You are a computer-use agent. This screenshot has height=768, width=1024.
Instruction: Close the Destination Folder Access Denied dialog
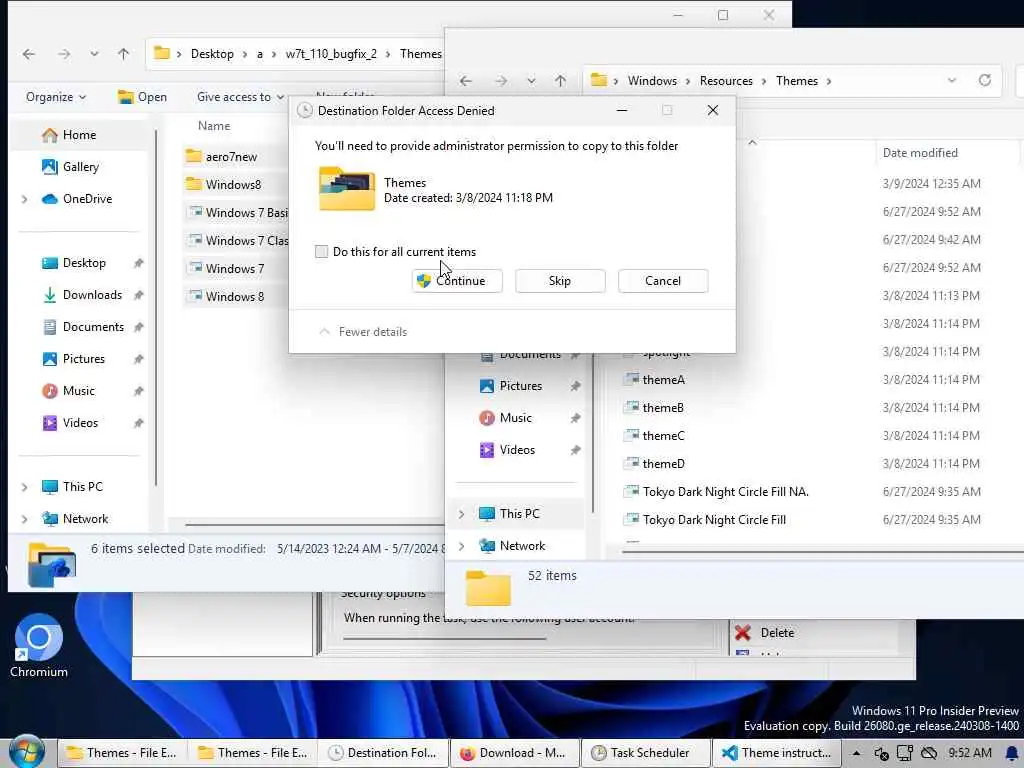pyautogui.click(x=712, y=110)
